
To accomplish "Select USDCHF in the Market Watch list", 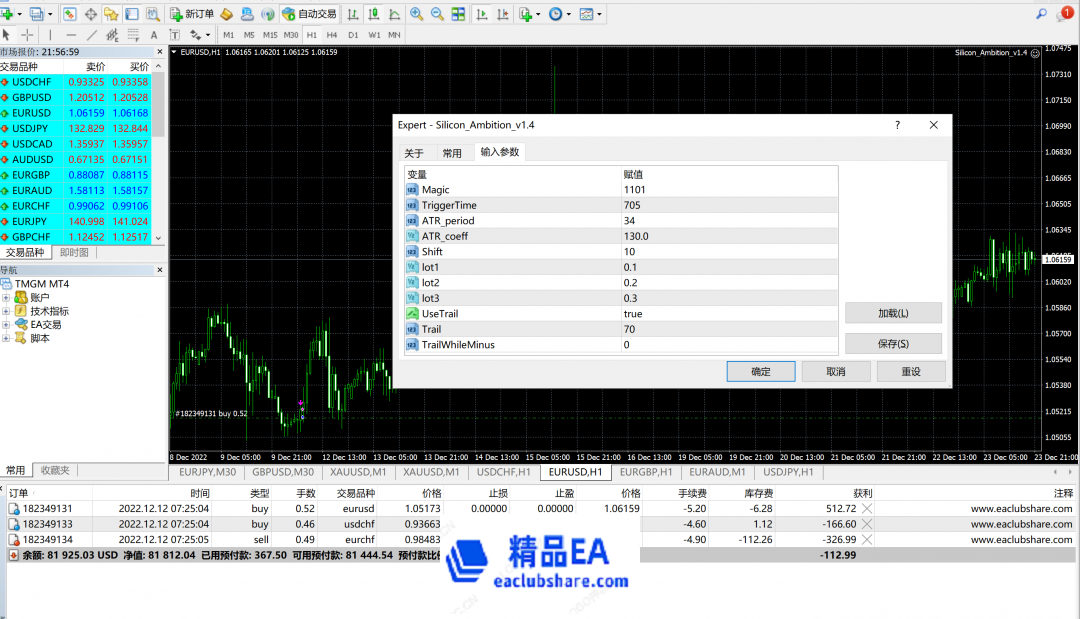I will click(x=30, y=81).
